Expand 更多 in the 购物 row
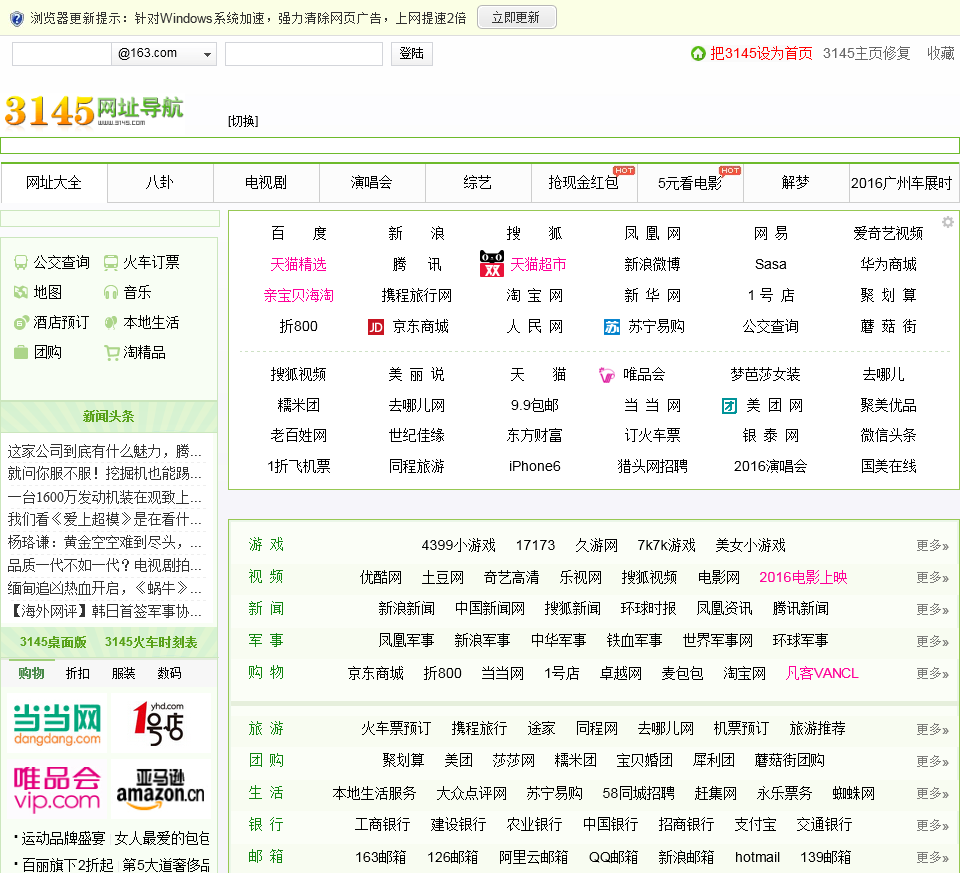Viewport: 960px width, 873px height. pyautogui.click(x=932, y=673)
